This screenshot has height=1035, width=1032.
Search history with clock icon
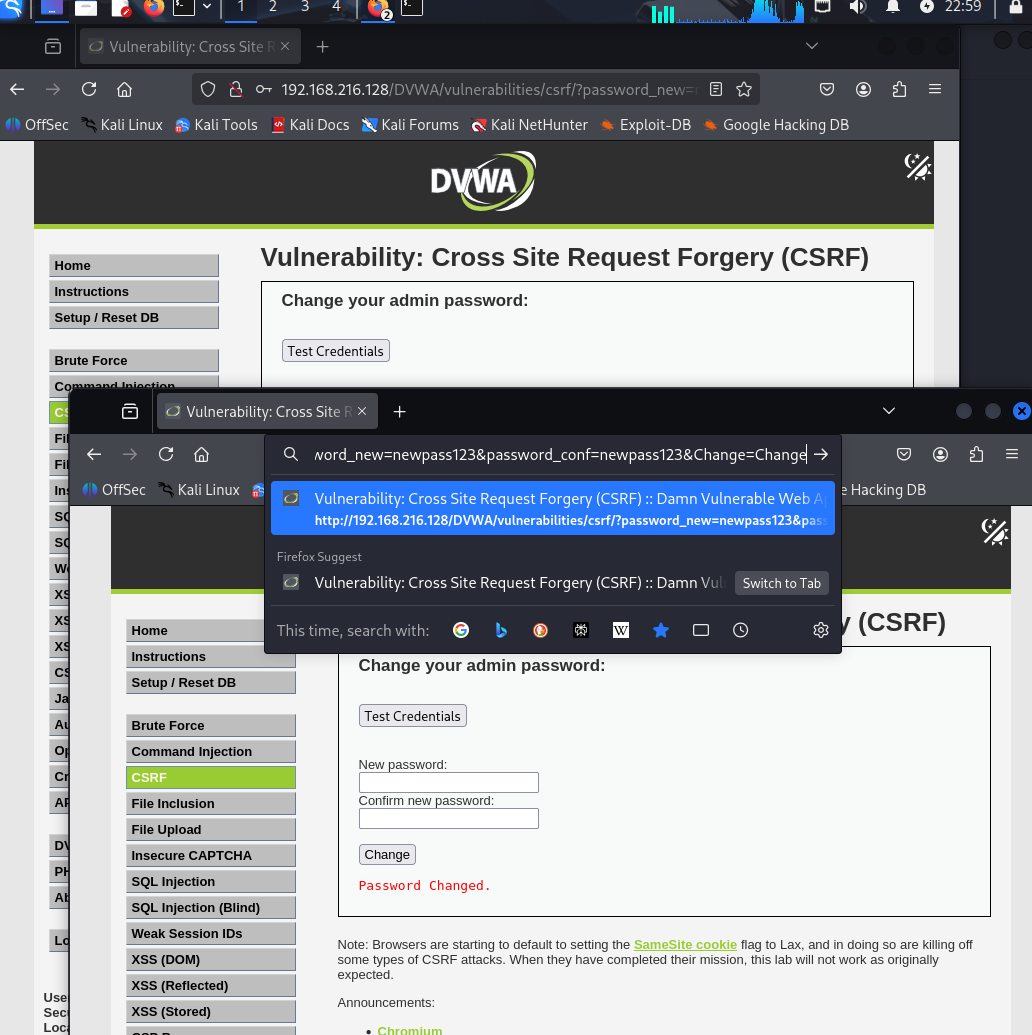[741, 630]
